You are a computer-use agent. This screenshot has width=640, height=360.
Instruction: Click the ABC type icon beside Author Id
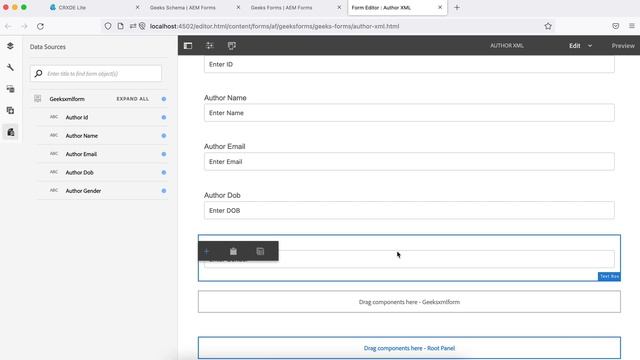coord(54,117)
